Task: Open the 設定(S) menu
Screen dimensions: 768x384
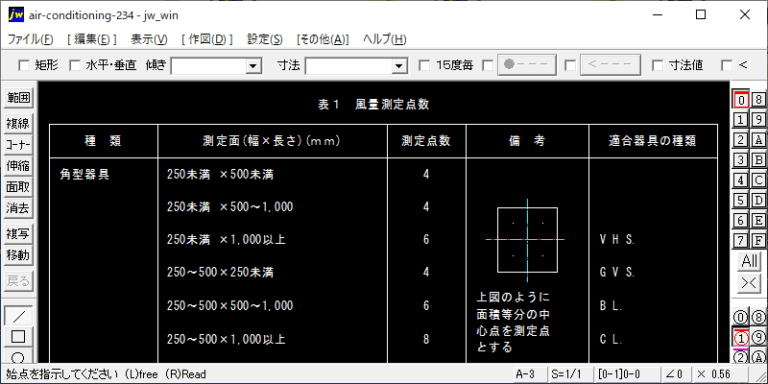Action: click(x=264, y=40)
